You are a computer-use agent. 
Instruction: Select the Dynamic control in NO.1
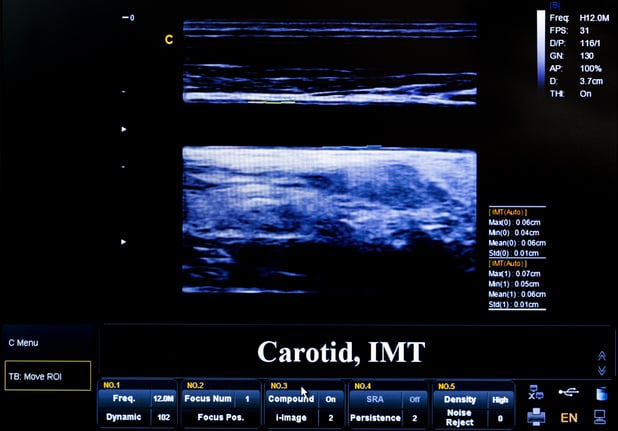coord(124,417)
